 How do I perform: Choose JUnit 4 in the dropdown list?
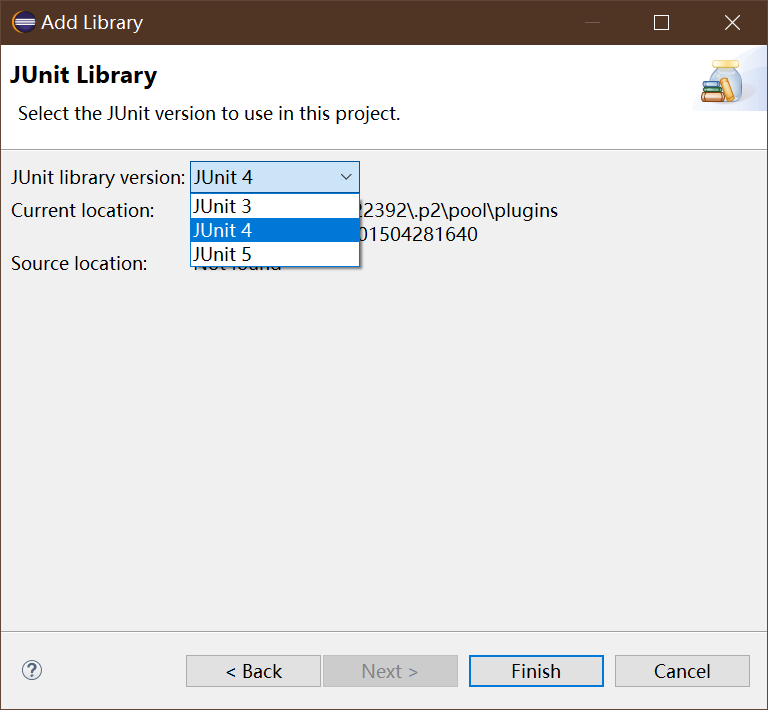(275, 230)
